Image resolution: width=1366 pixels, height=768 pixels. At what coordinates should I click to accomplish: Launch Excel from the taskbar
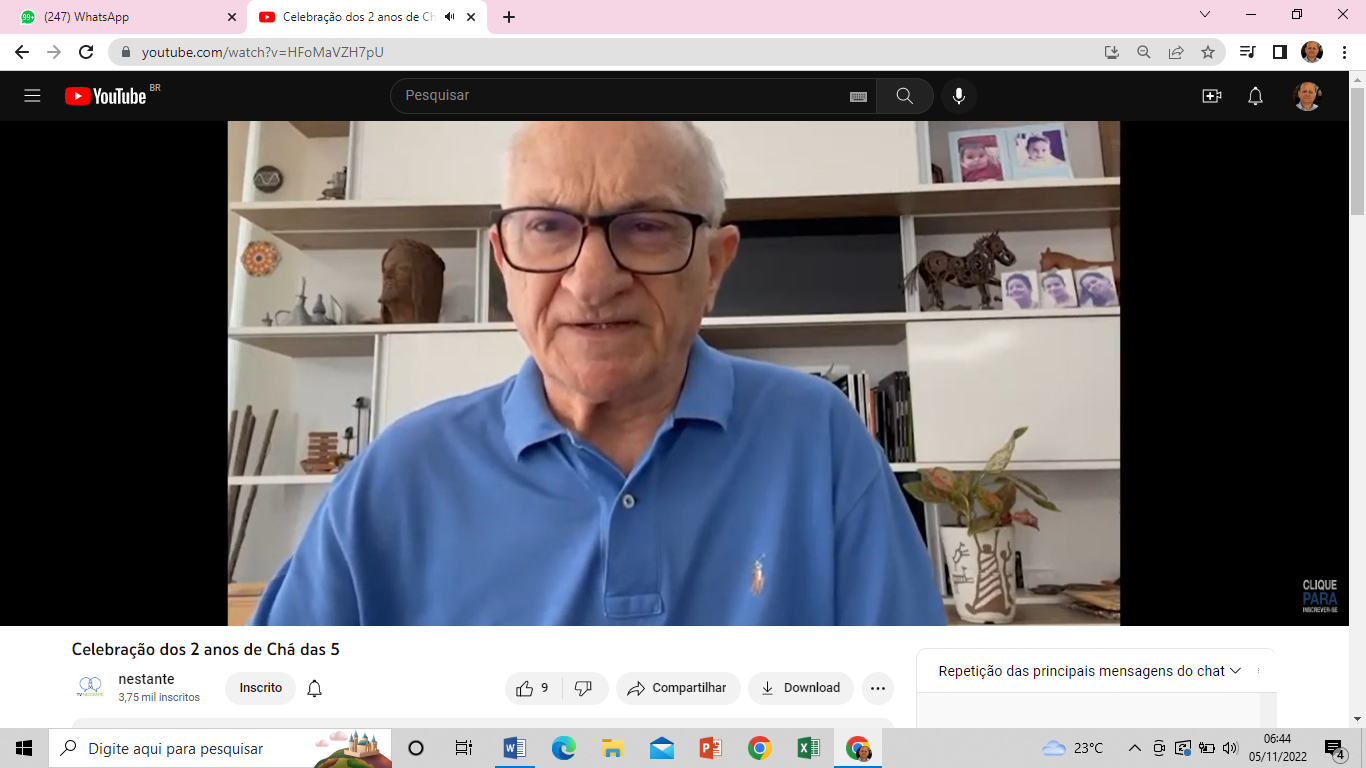(x=808, y=748)
